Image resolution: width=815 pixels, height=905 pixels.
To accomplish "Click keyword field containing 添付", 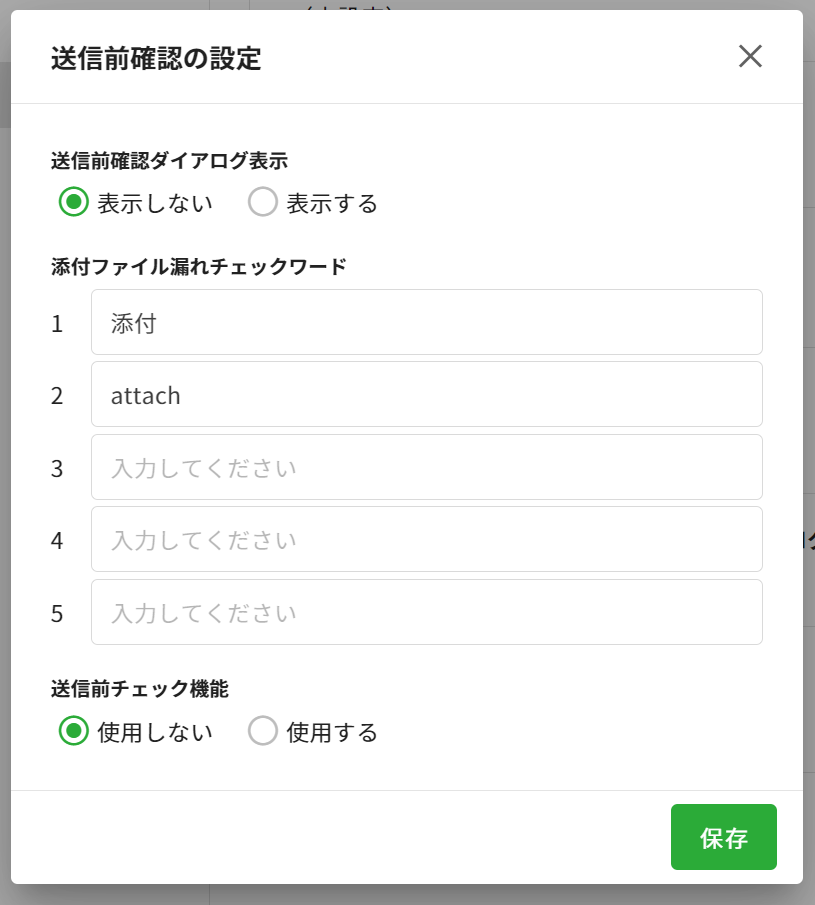I will pyautogui.click(x=426, y=323).
